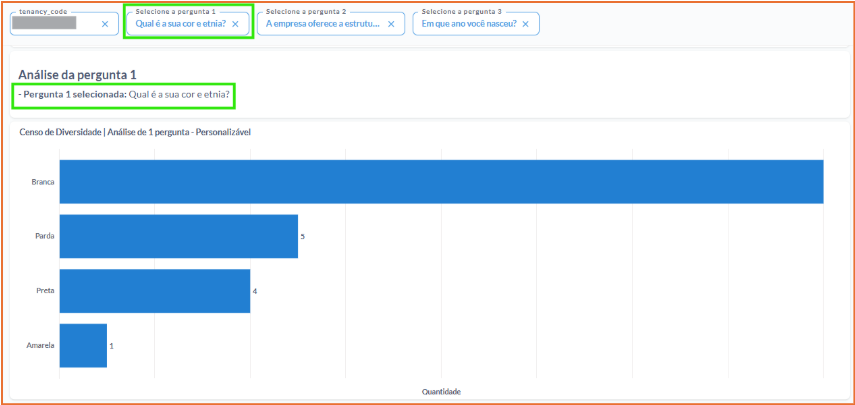Click the 'Branca' axis label
Viewport: 855px width, 405px height.
42,182
